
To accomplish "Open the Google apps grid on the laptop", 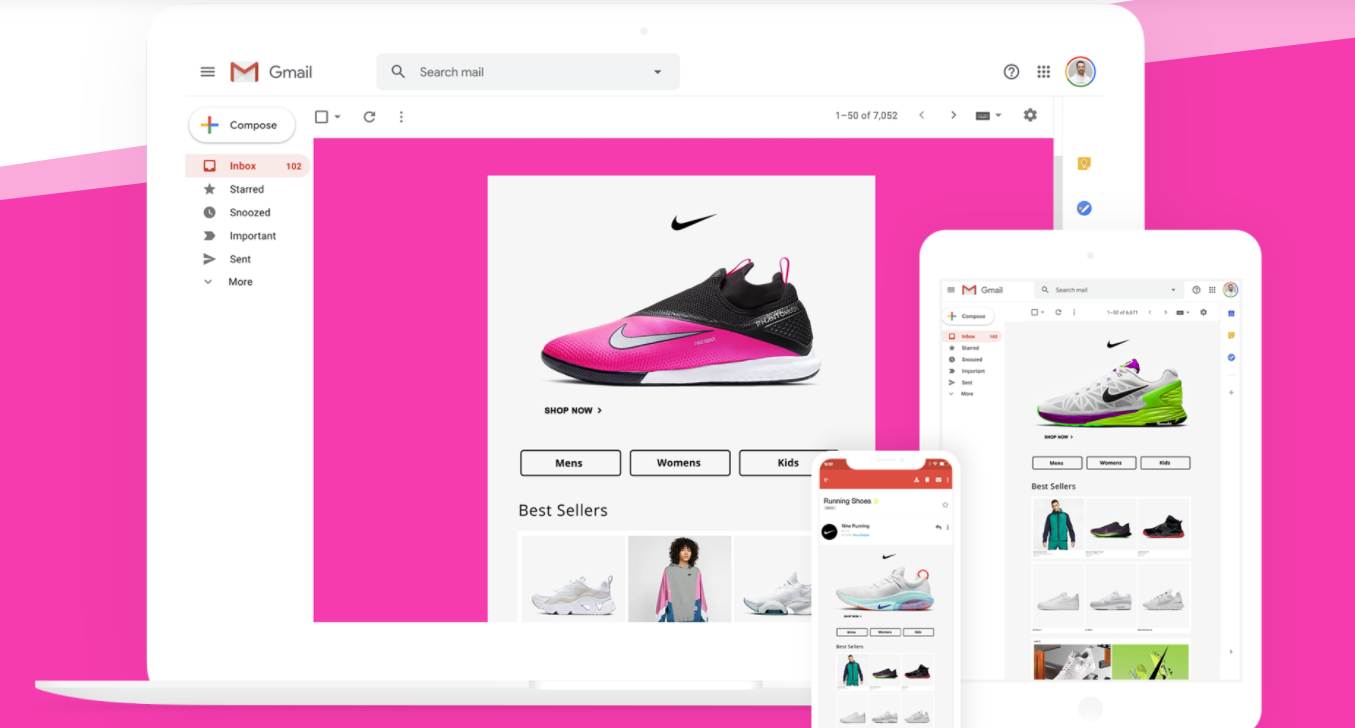I will [1044, 72].
